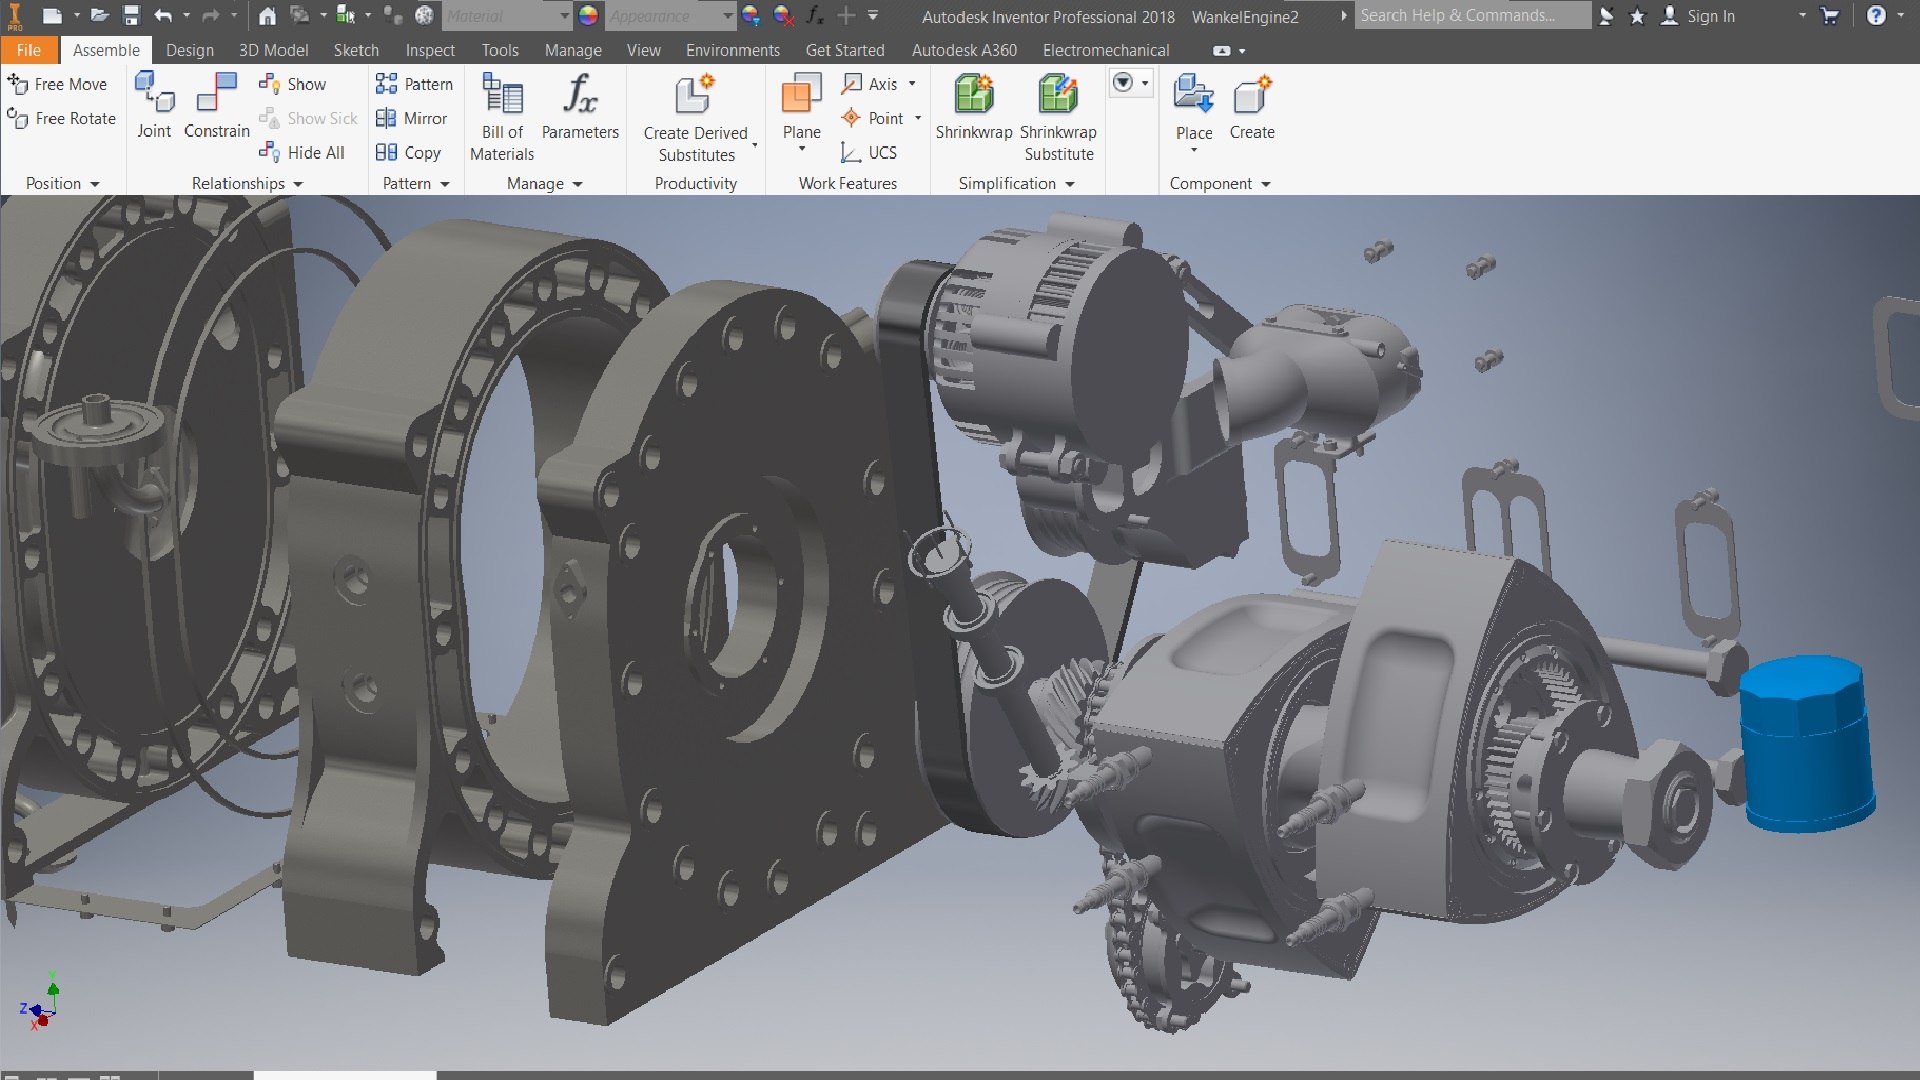
Task: Select the Pattern component tool
Action: click(414, 84)
